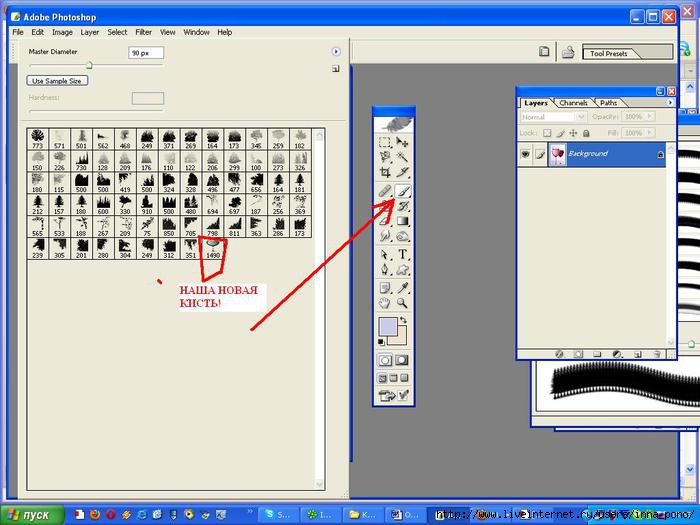Open the Edit menu

(38, 32)
